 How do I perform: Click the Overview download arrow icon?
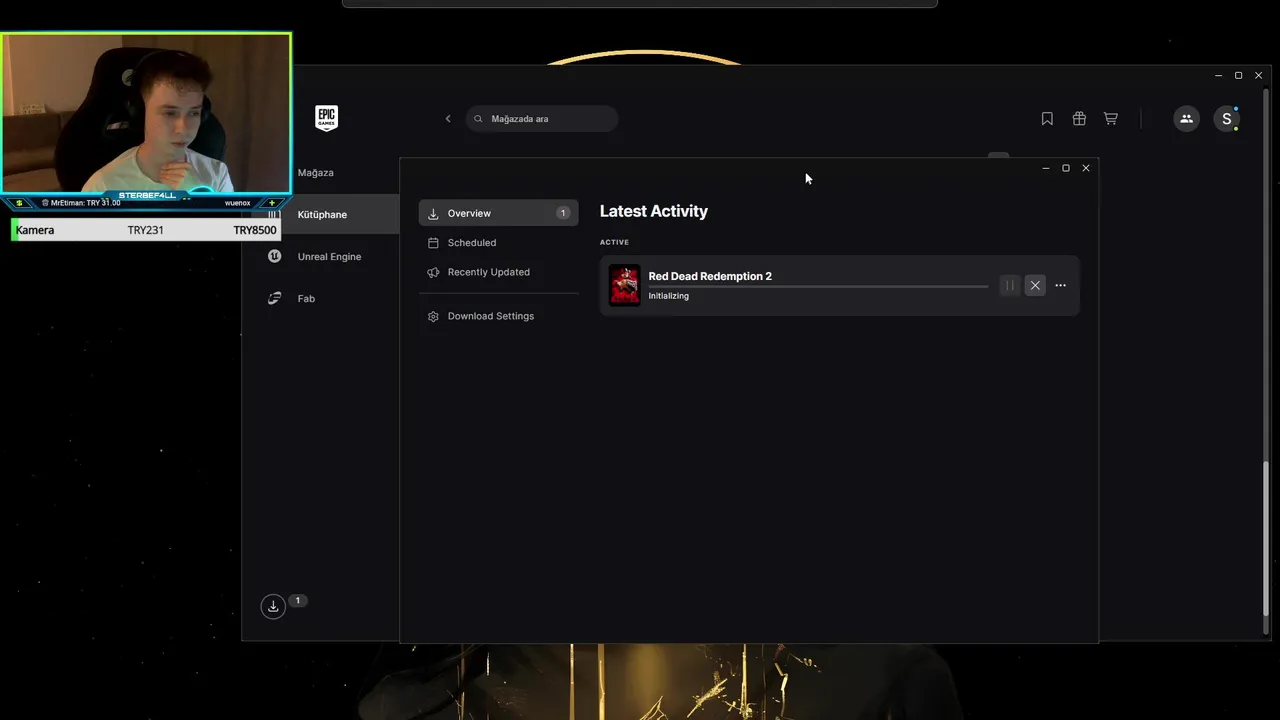(433, 213)
